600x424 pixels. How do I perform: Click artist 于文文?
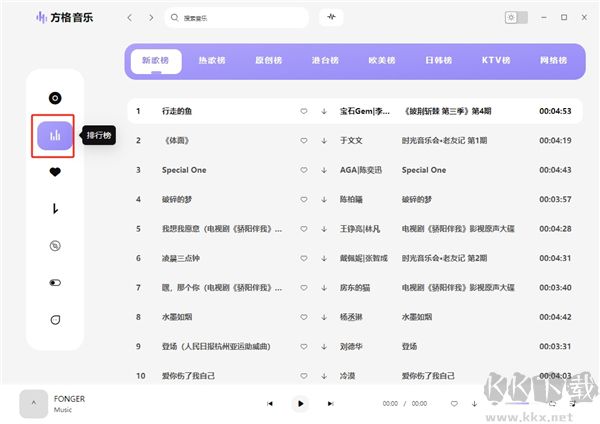351,140
